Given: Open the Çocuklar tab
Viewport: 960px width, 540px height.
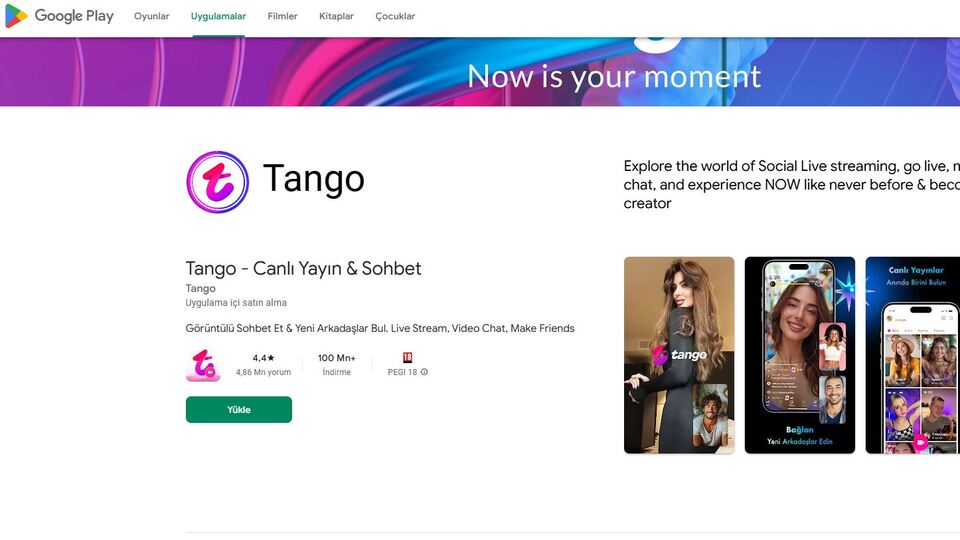Looking at the screenshot, I should (x=395, y=16).
